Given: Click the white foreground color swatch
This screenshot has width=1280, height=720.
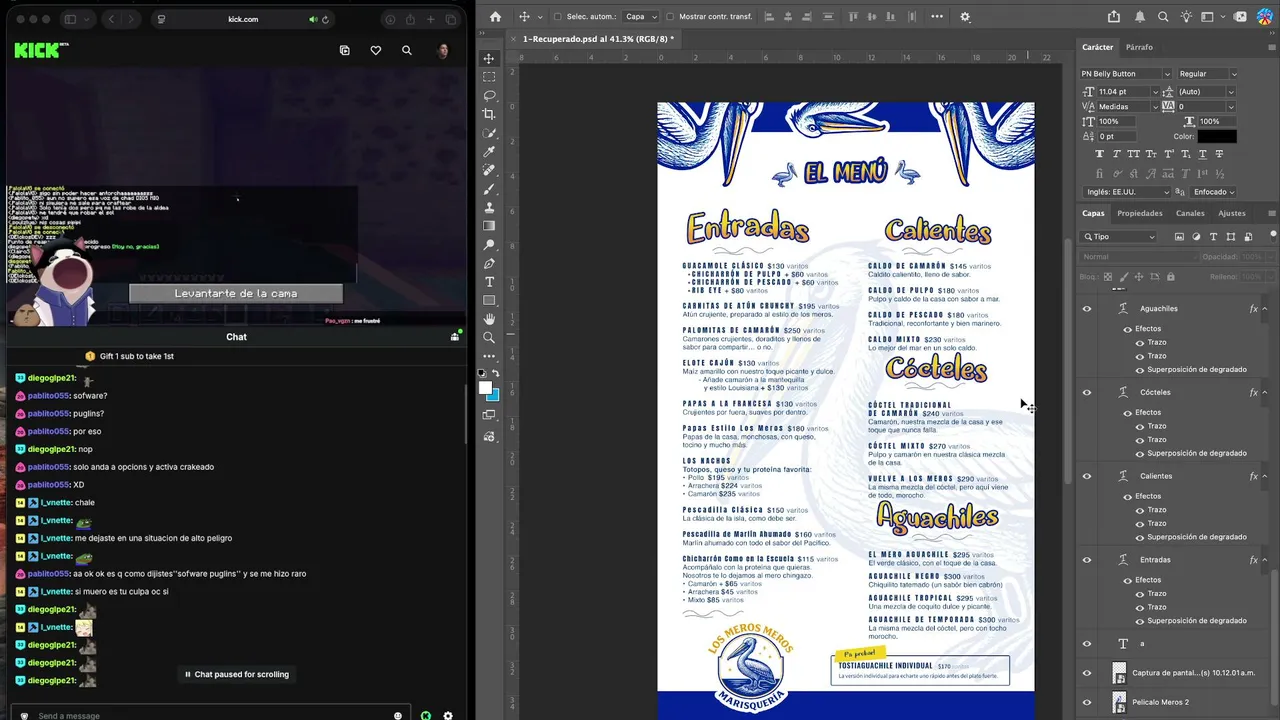Looking at the screenshot, I should pyautogui.click(x=485, y=388).
